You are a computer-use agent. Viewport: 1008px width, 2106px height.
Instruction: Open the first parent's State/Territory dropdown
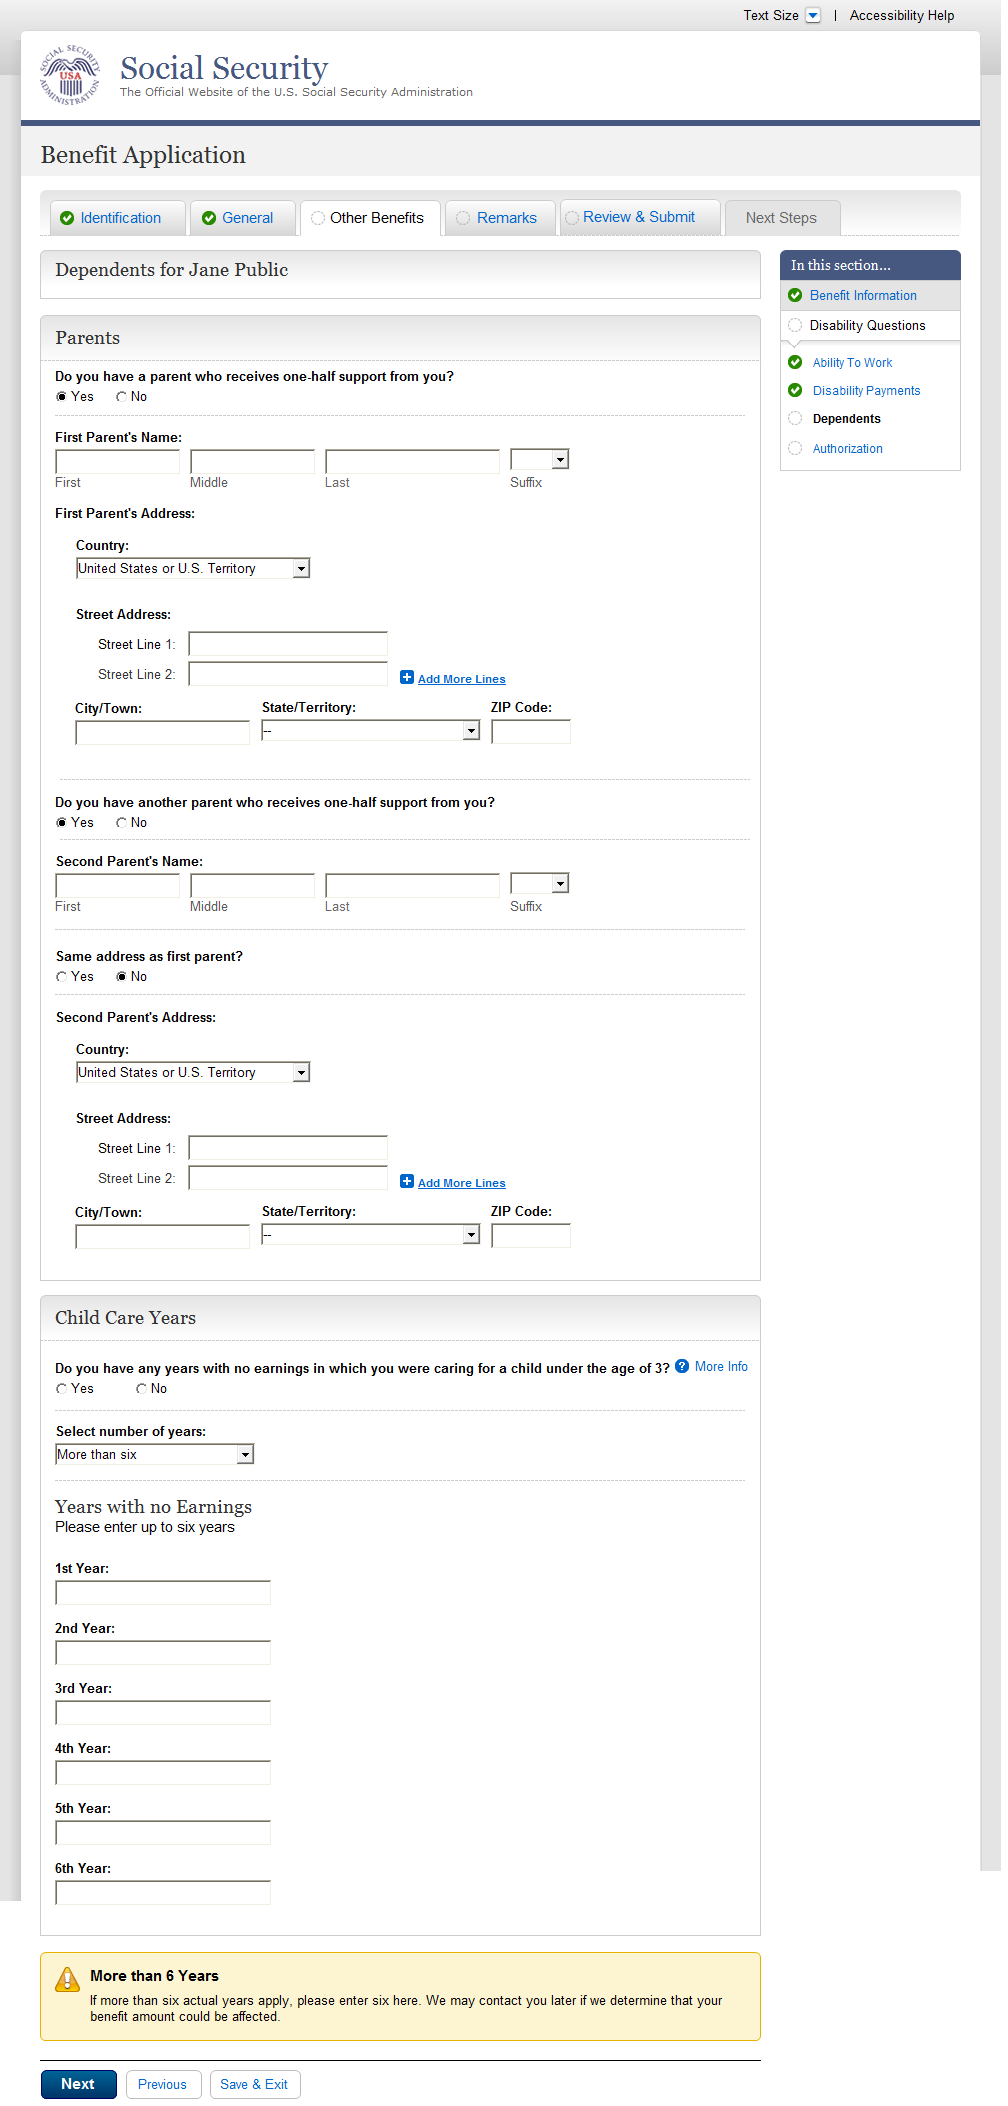[370, 731]
